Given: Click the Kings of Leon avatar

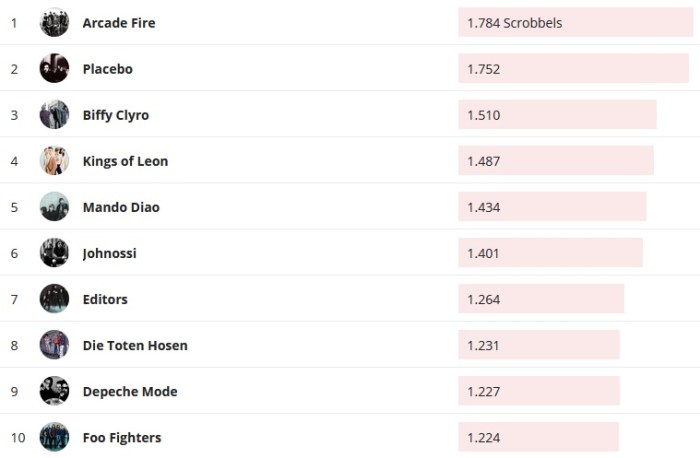Looking at the screenshot, I should (54, 161).
